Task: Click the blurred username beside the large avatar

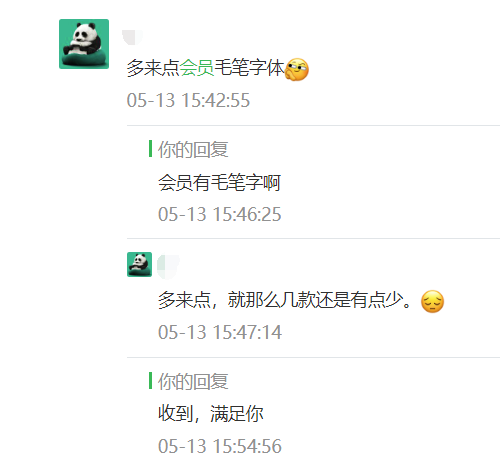Action: click(x=132, y=37)
